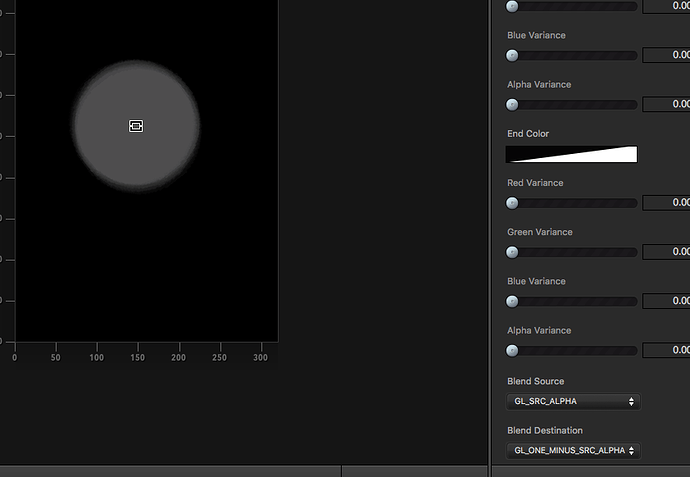The image size is (690, 477).
Task: Select the Blue Variance value field above End Color
Action: coord(666,55)
